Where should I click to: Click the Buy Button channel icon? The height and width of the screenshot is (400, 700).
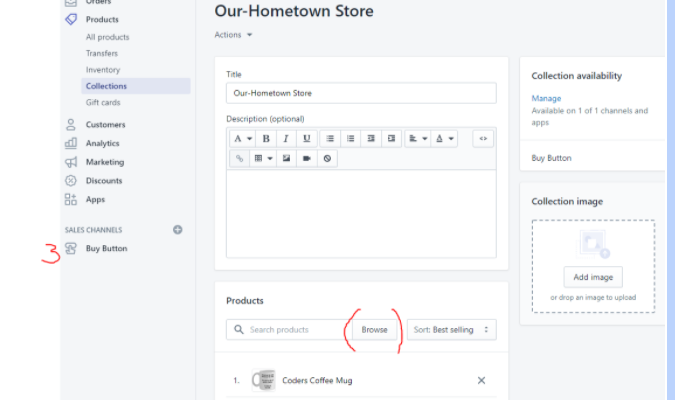71,248
